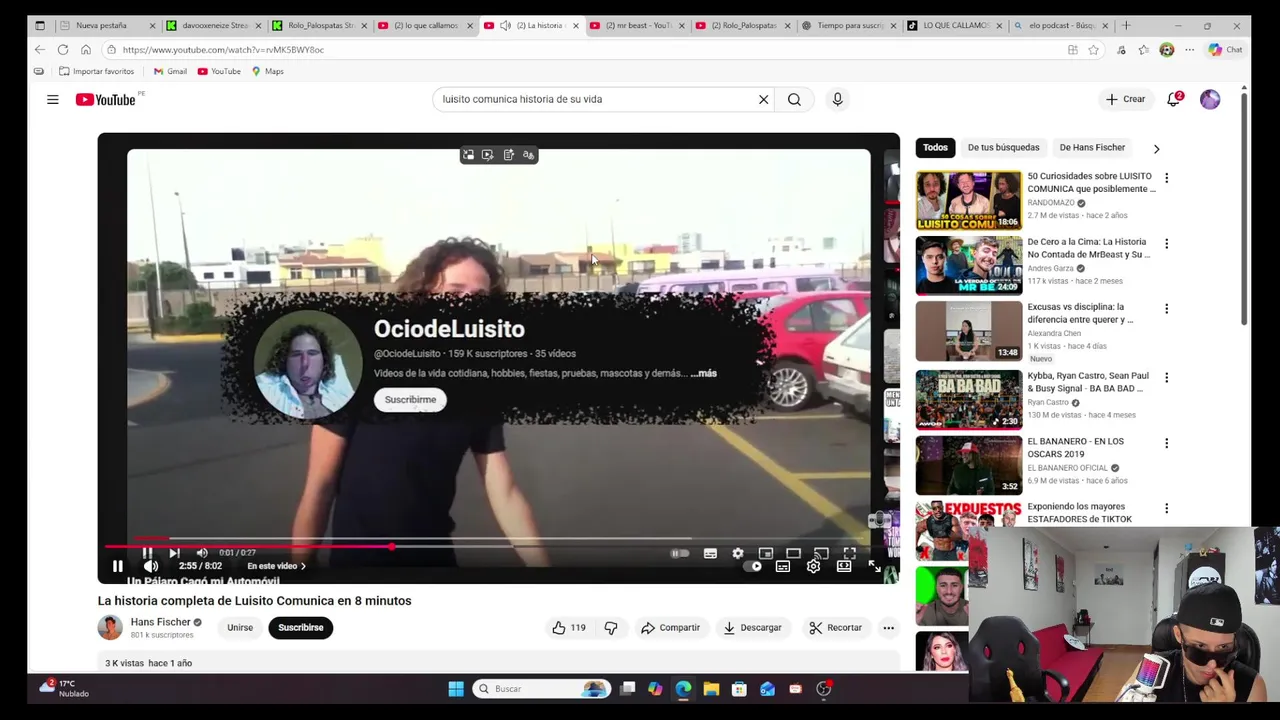Select the 'Todos' filter chip

coord(935,147)
